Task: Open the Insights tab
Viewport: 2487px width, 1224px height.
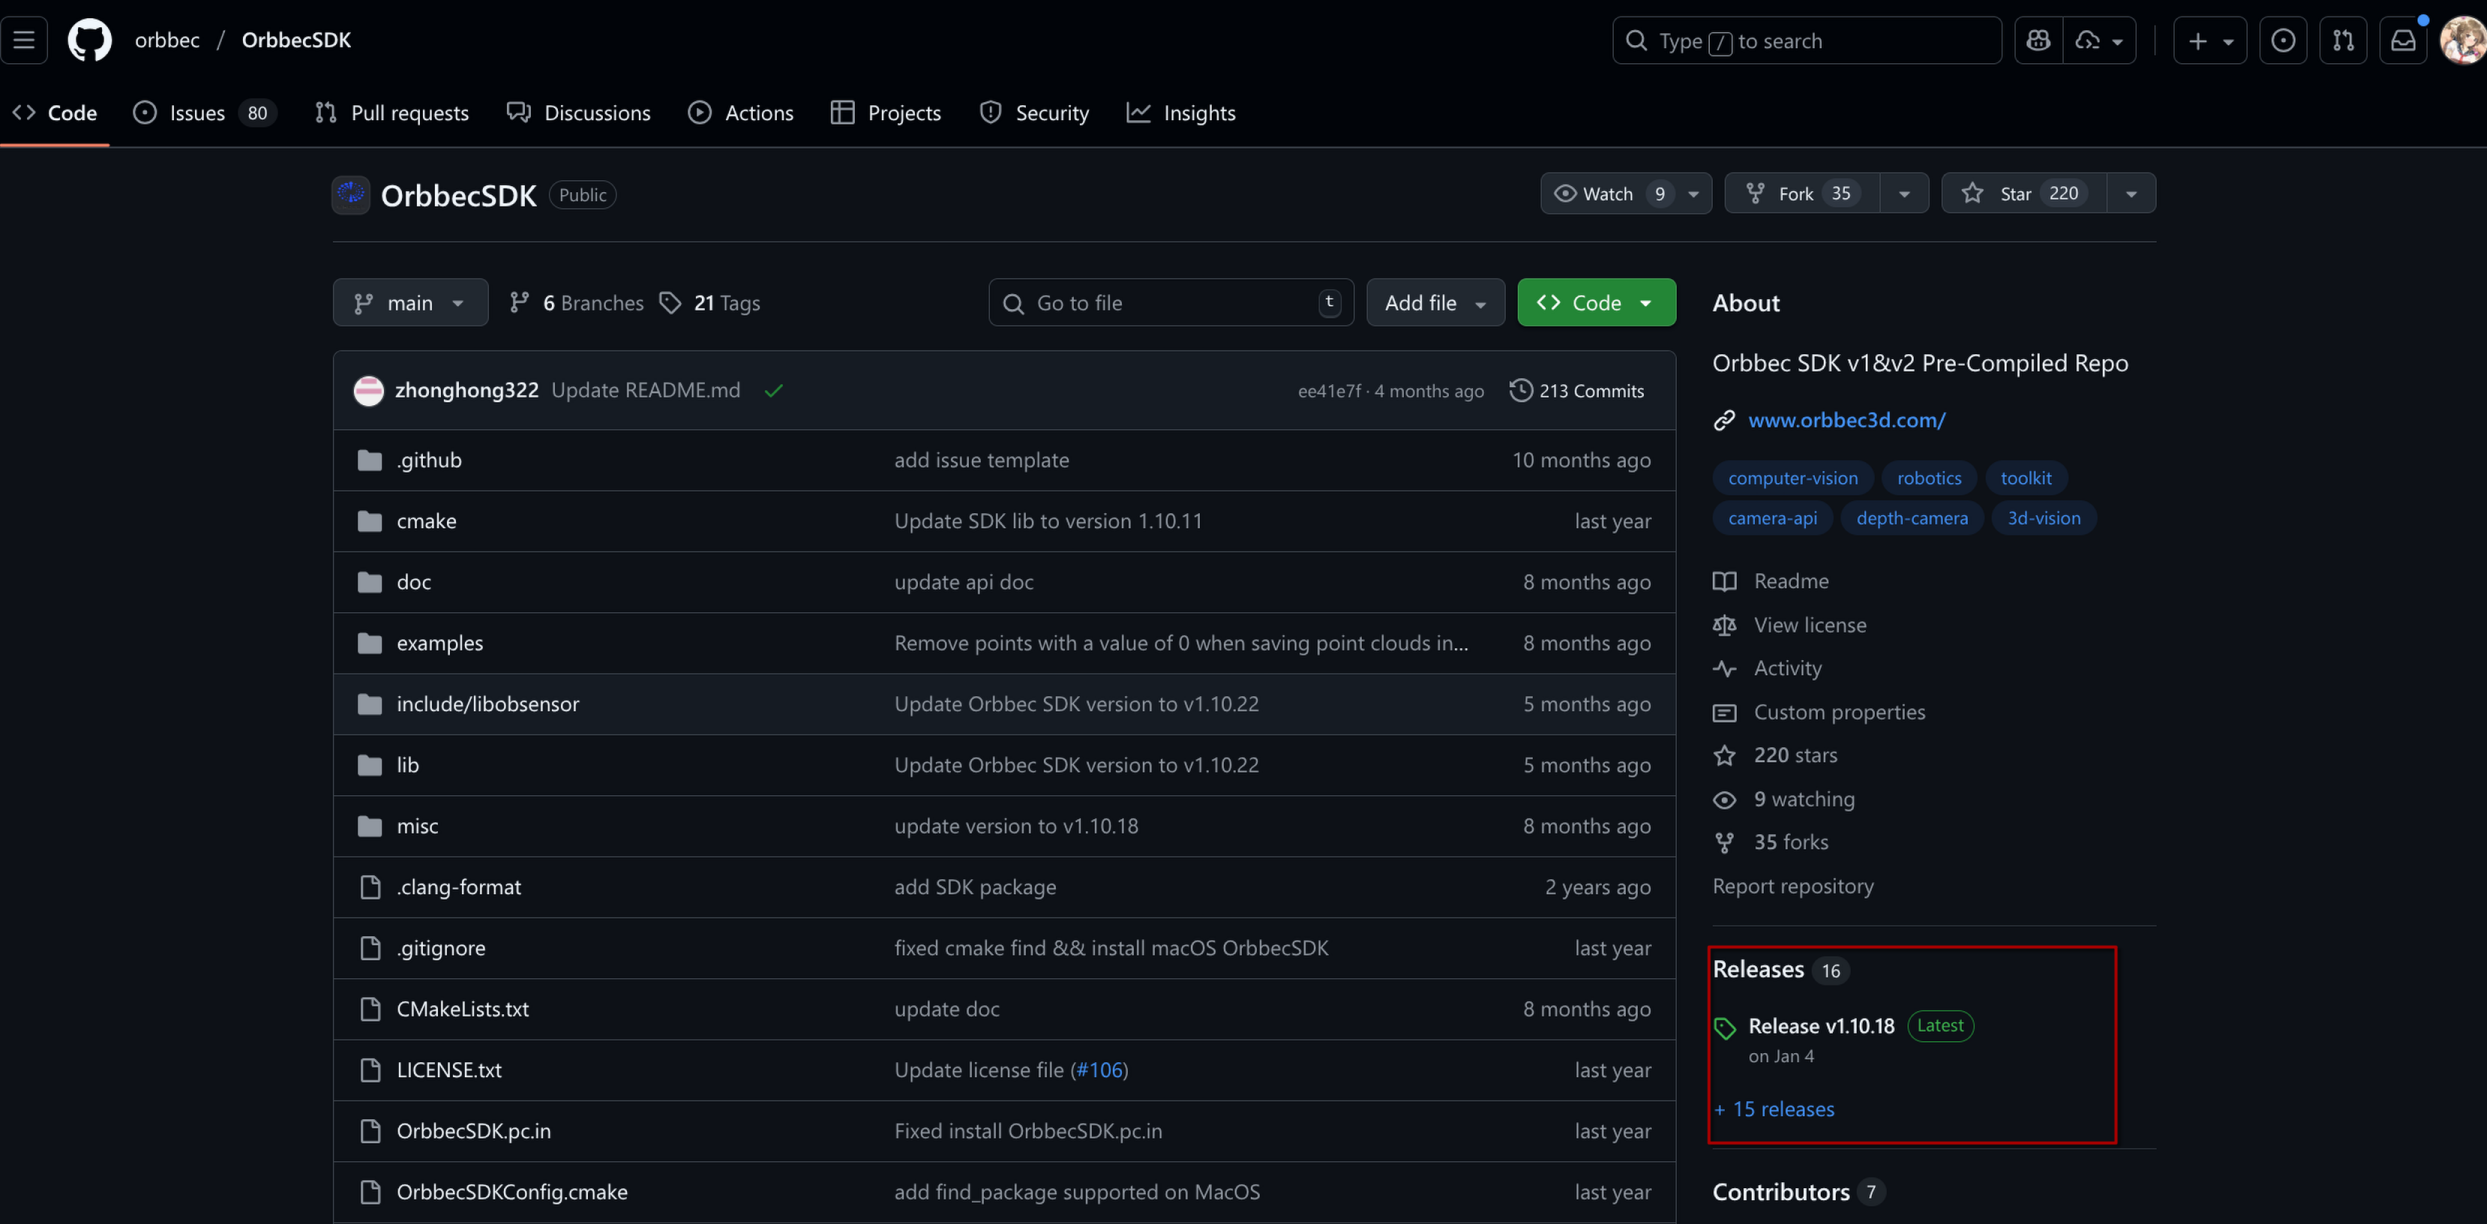Action: (1181, 113)
